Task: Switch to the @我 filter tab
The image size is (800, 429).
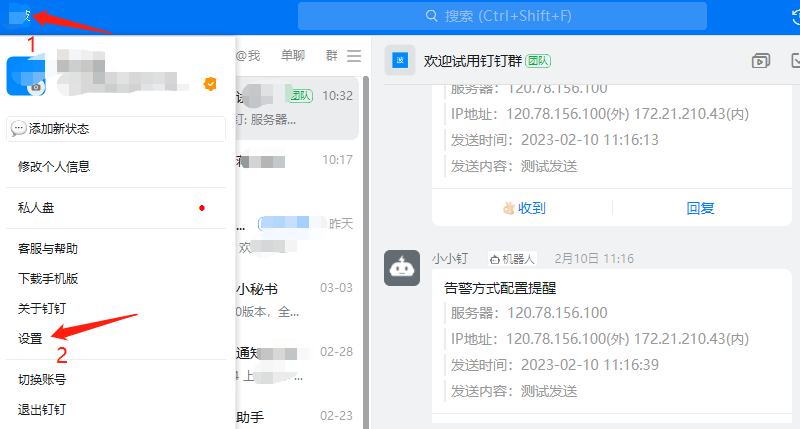Action: click(x=247, y=56)
